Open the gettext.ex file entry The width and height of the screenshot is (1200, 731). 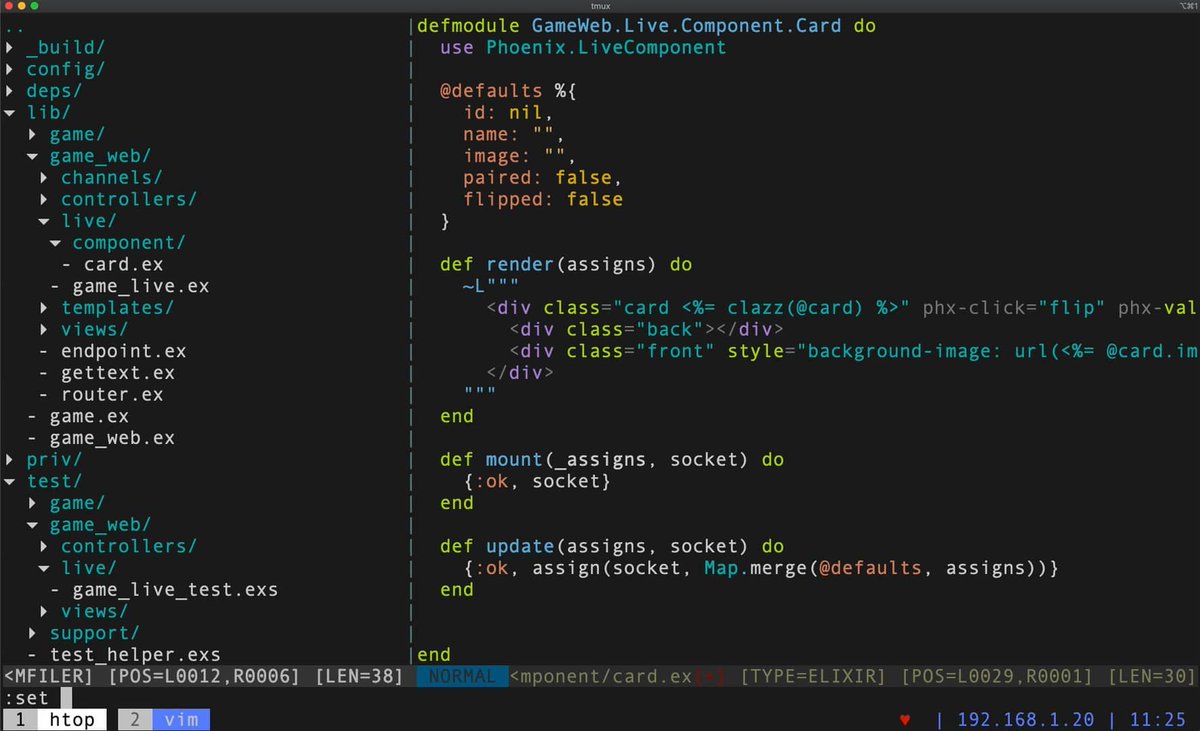(117, 373)
